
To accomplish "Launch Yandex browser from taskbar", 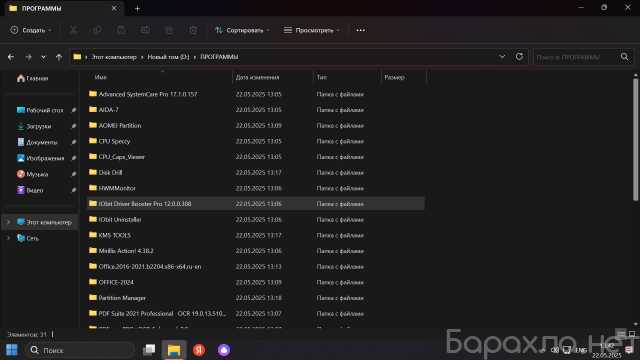I will [199, 350].
